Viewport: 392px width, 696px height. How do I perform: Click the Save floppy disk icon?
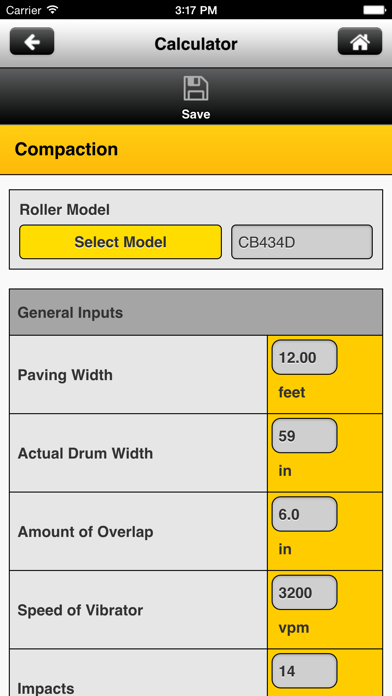coord(196,88)
